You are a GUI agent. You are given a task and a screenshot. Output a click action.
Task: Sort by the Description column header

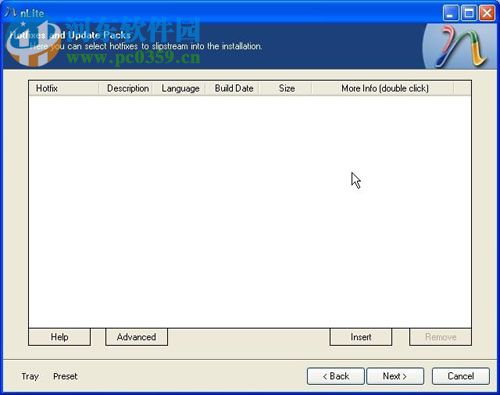(x=126, y=88)
